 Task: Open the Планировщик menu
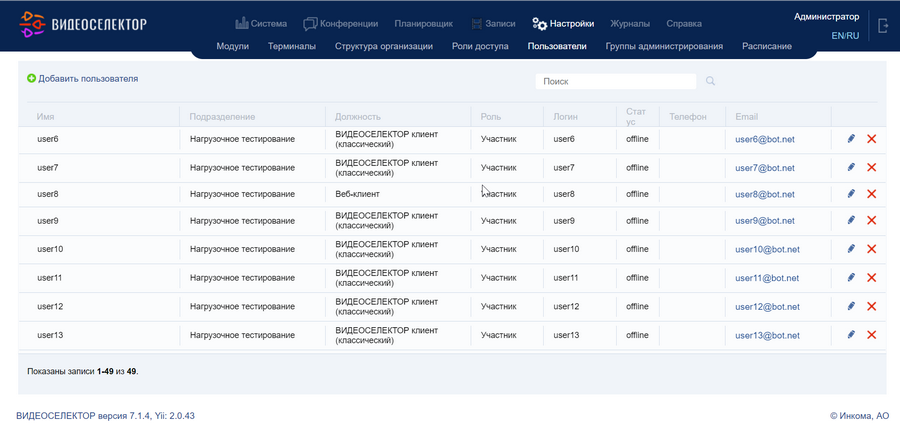(424, 24)
